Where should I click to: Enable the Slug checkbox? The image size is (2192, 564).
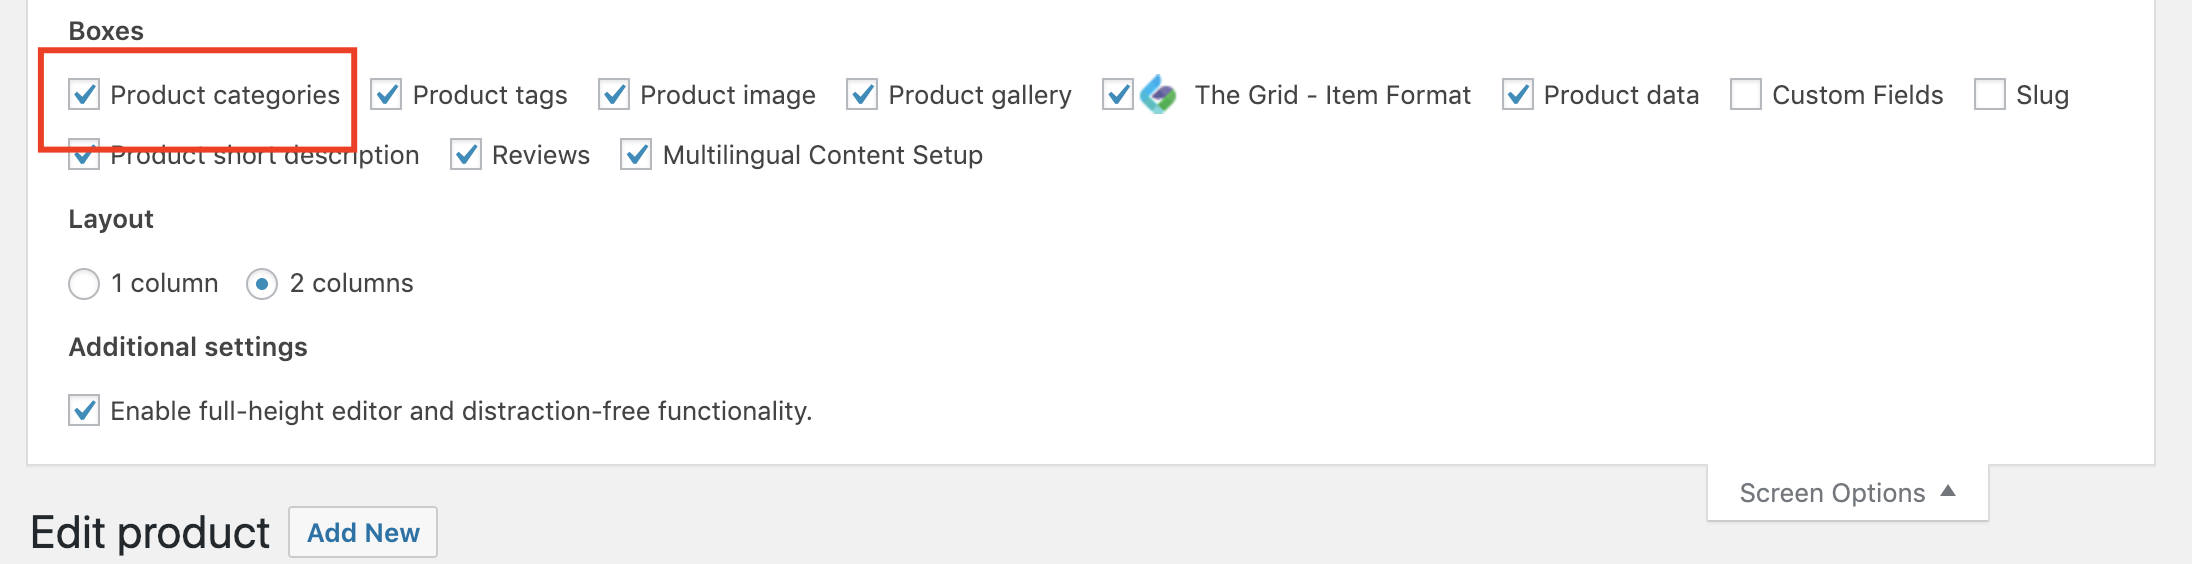(x=1990, y=95)
